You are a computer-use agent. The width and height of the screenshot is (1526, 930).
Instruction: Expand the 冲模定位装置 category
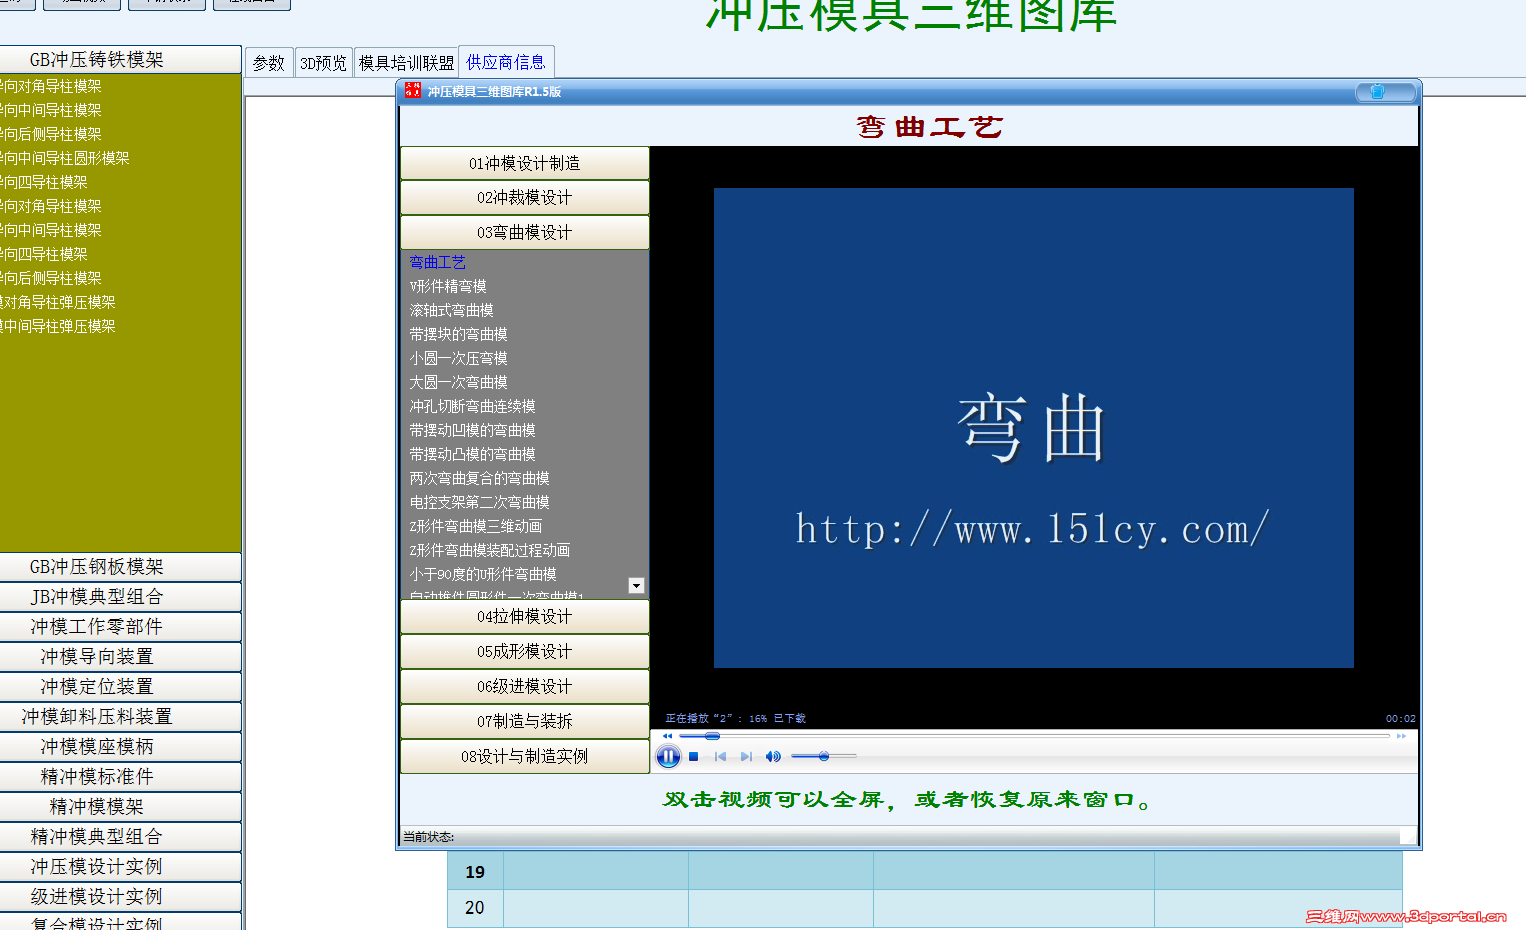120,687
